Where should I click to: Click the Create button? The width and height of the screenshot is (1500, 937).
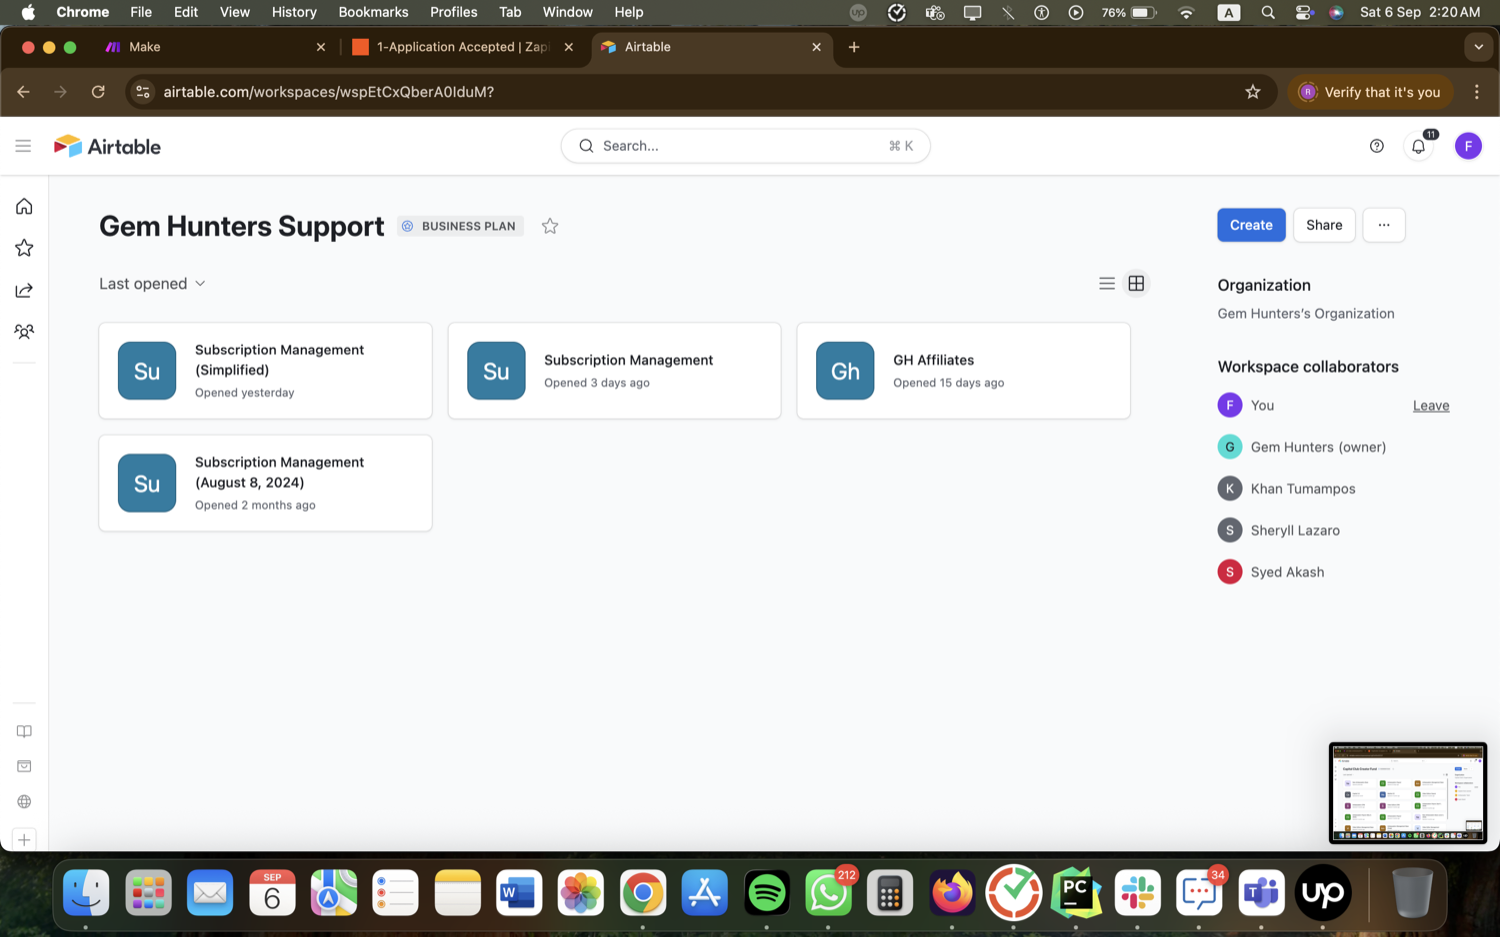click(x=1251, y=225)
